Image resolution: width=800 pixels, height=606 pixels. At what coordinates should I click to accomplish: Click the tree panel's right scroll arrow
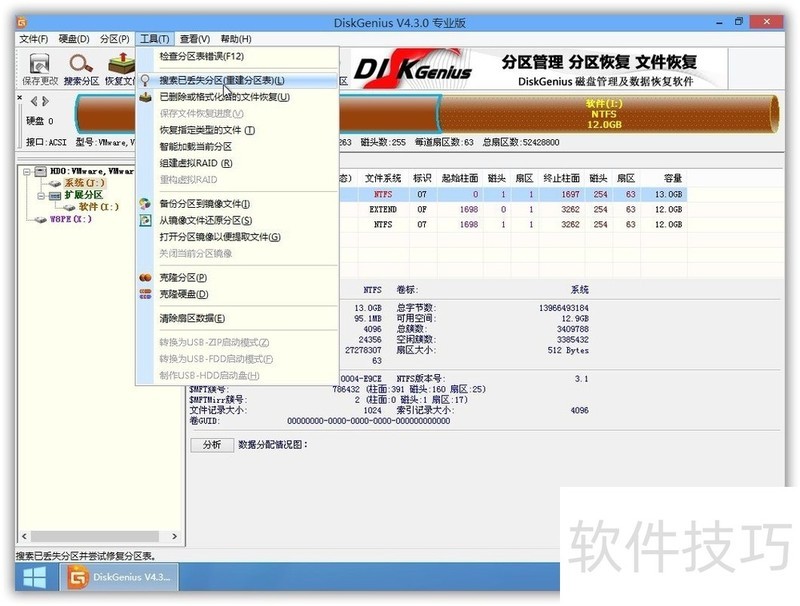[174, 536]
